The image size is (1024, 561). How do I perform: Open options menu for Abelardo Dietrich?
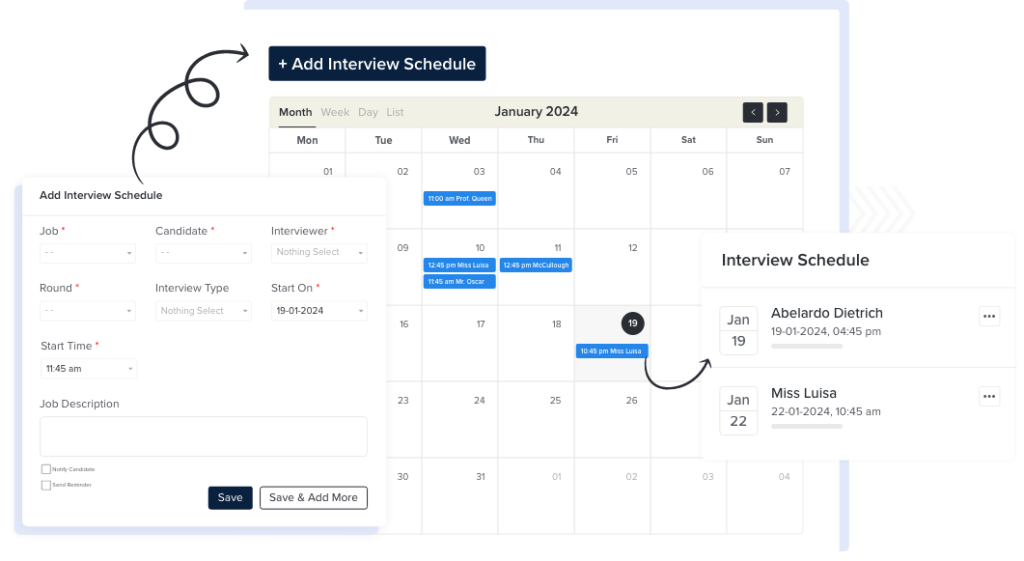(989, 316)
